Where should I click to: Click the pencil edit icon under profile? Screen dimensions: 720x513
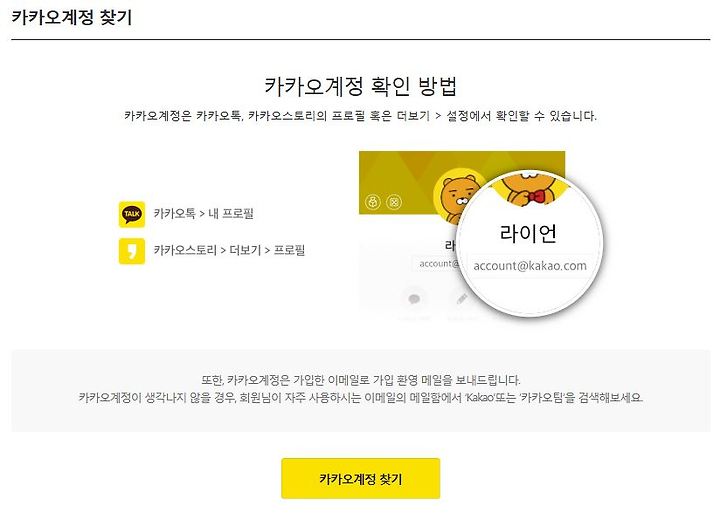pyautogui.click(x=461, y=299)
